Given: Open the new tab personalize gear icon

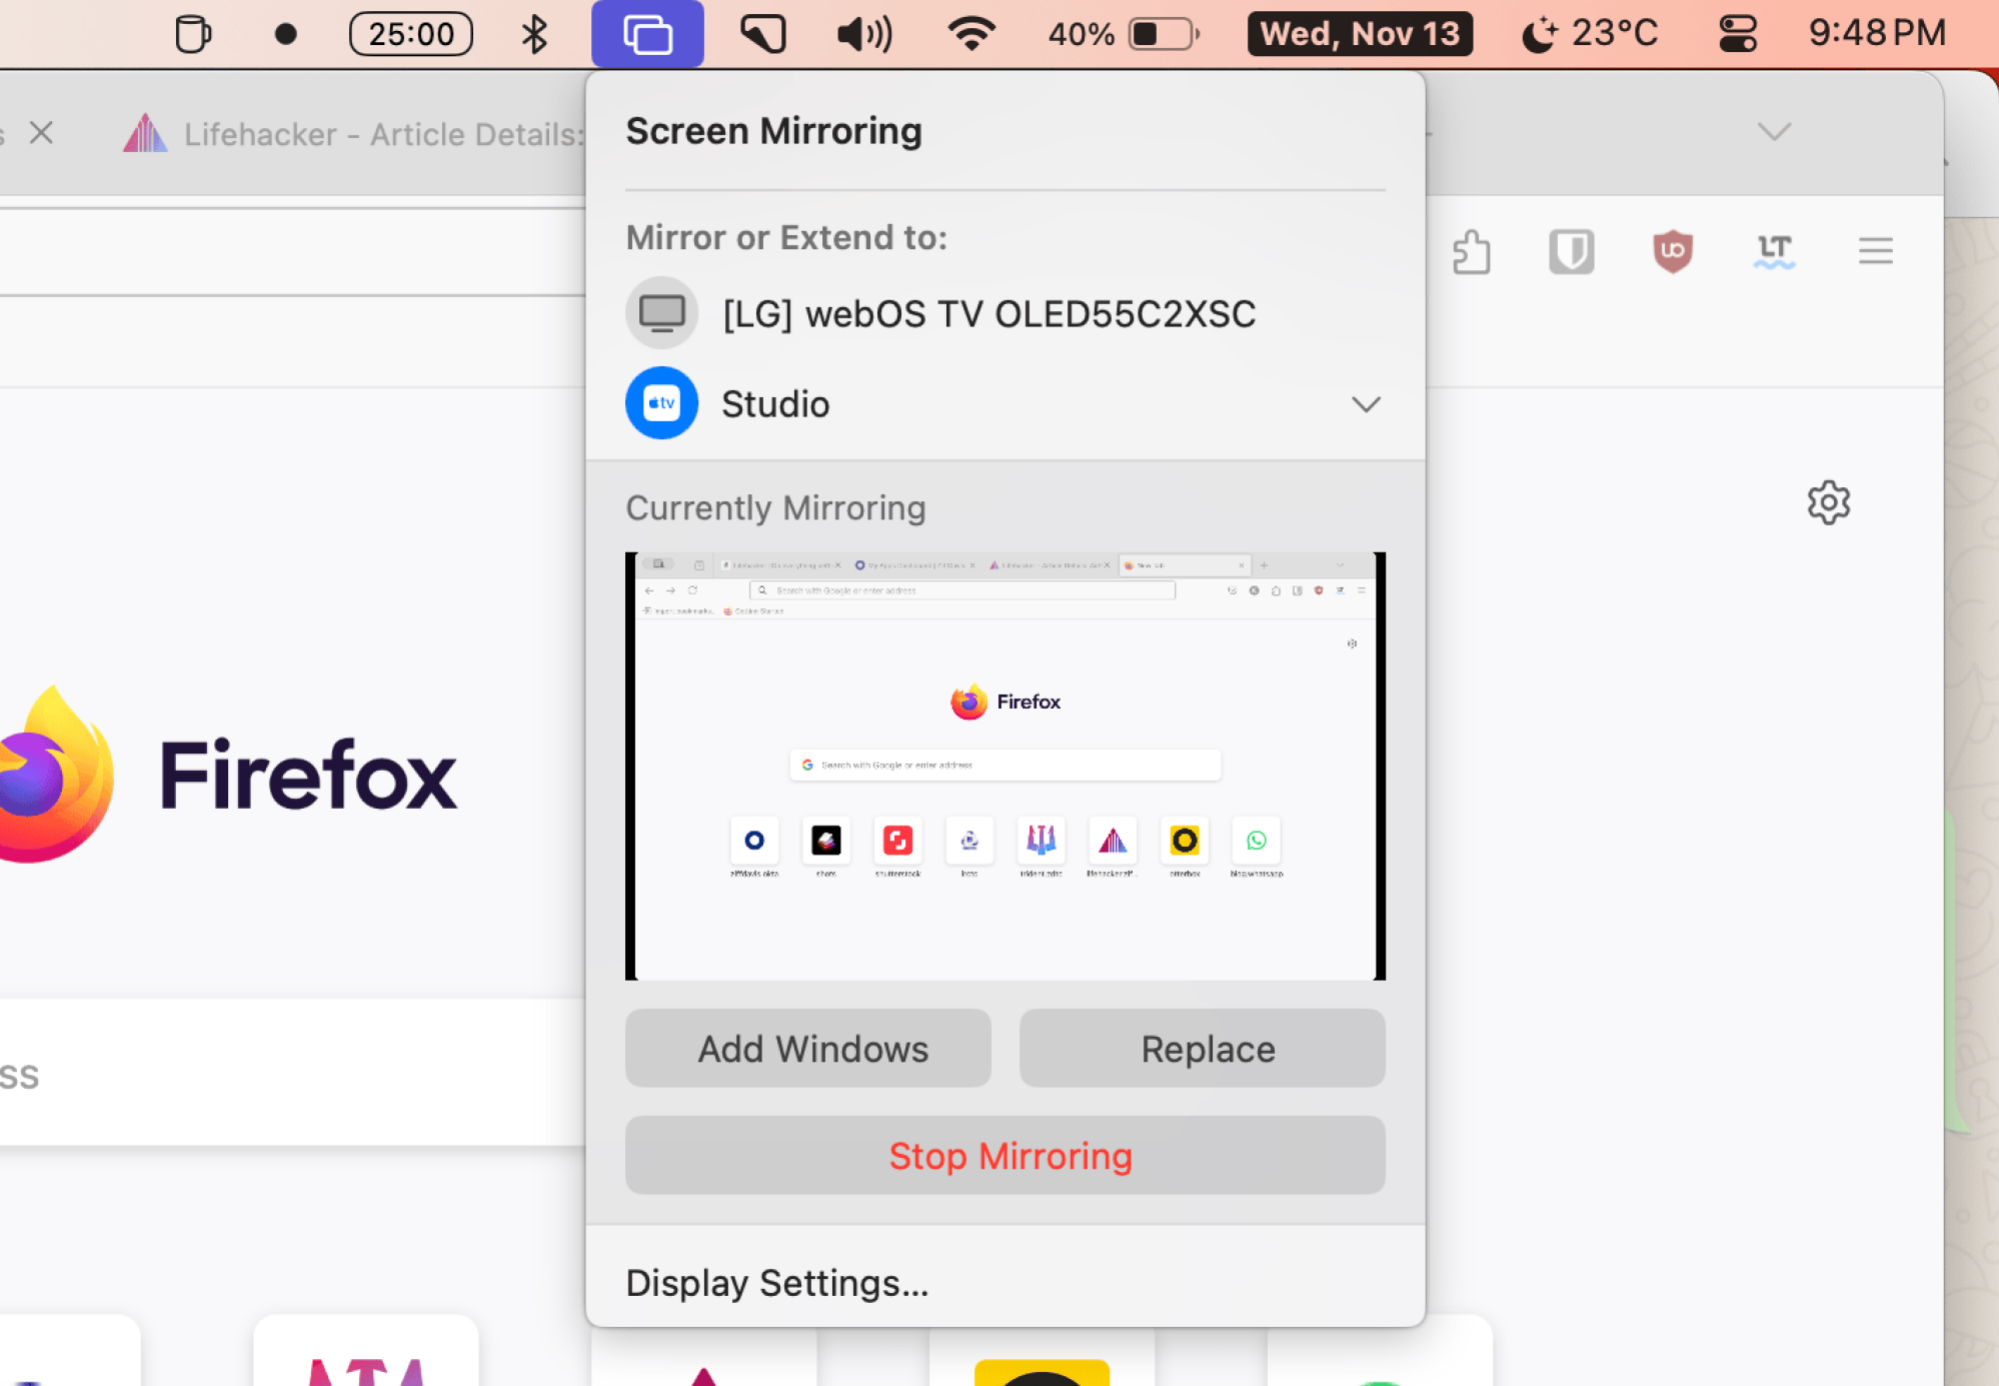Looking at the screenshot, I should [x=1828, y=502].
